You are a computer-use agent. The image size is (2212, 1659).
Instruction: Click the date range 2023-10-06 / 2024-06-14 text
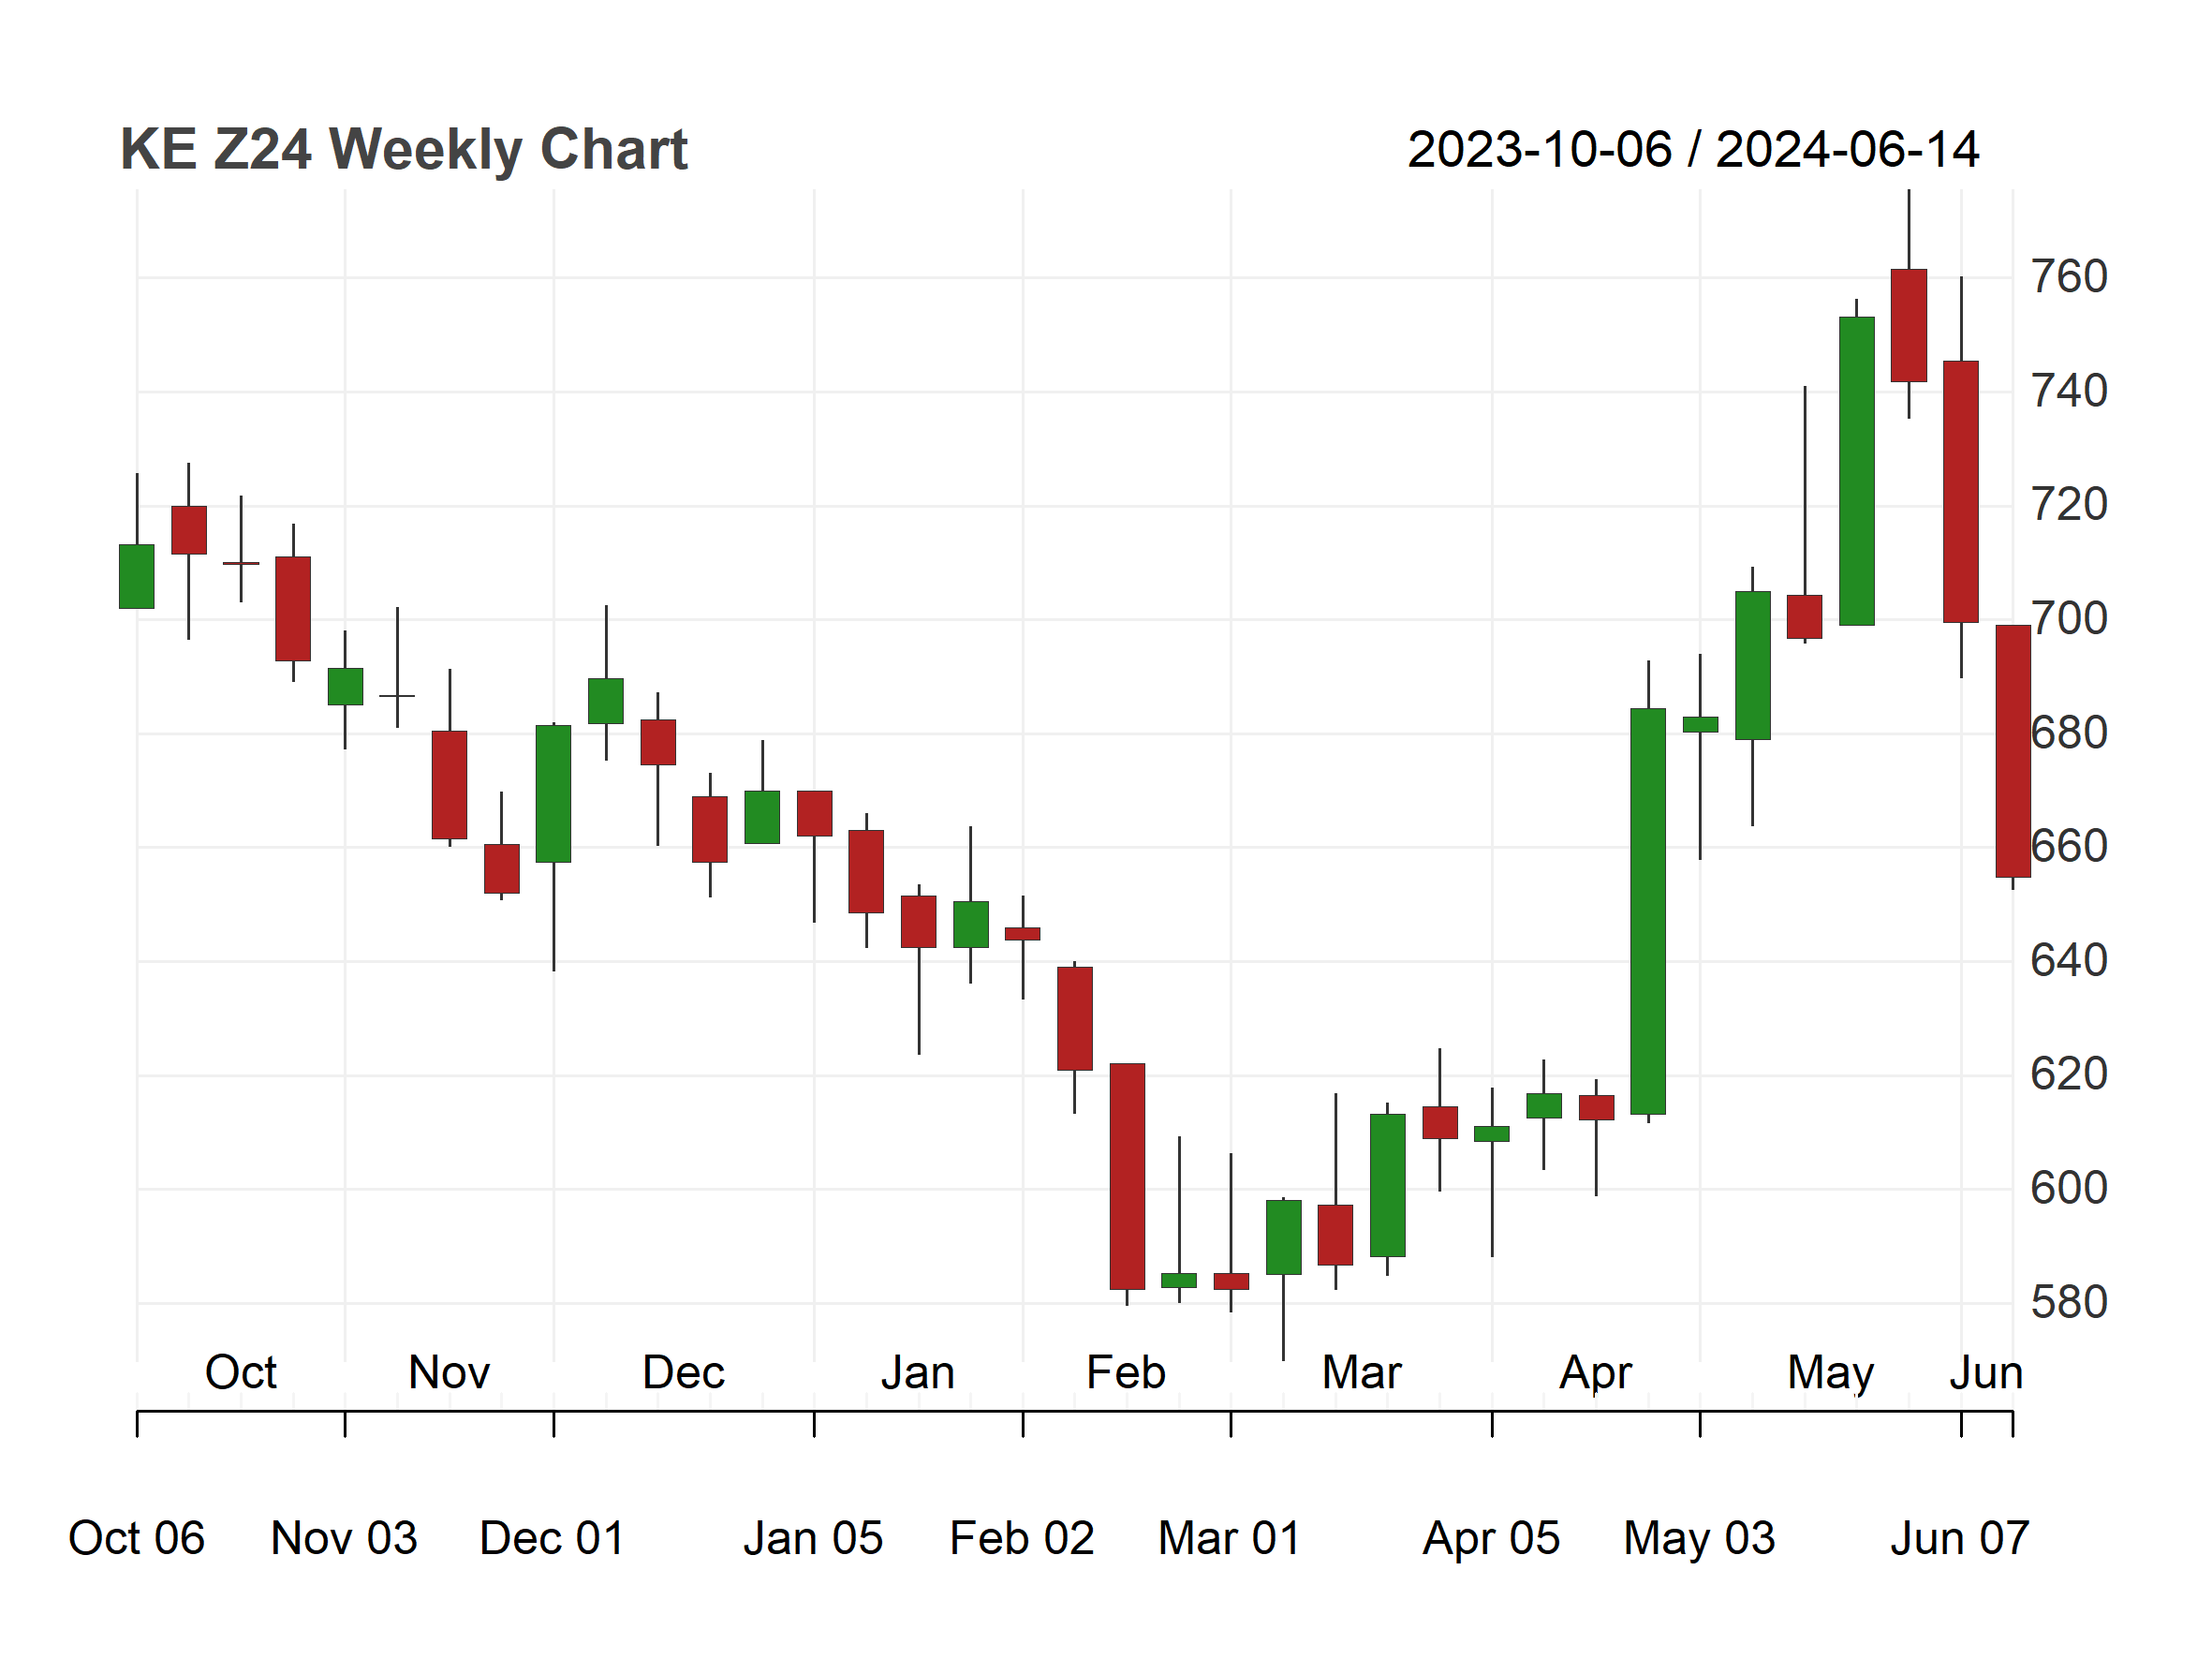(1693, 150)
